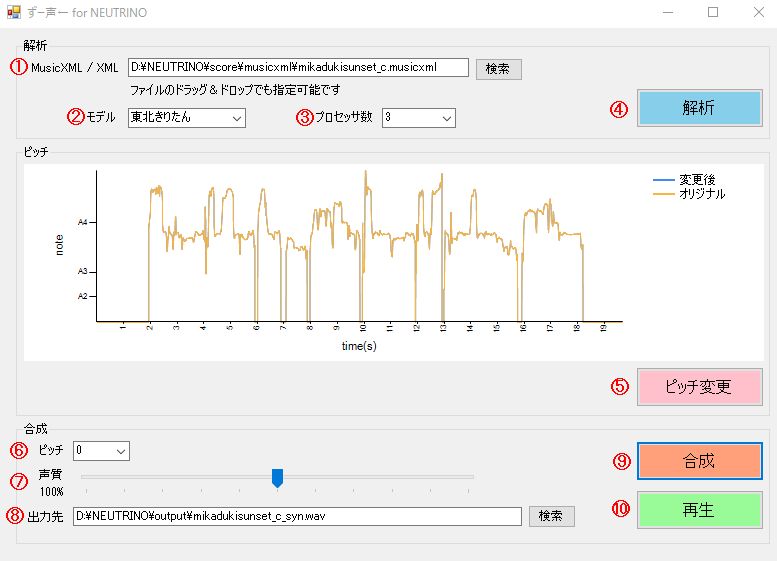Maximize the window
This screenshot has width=777, height=561.
713,13
